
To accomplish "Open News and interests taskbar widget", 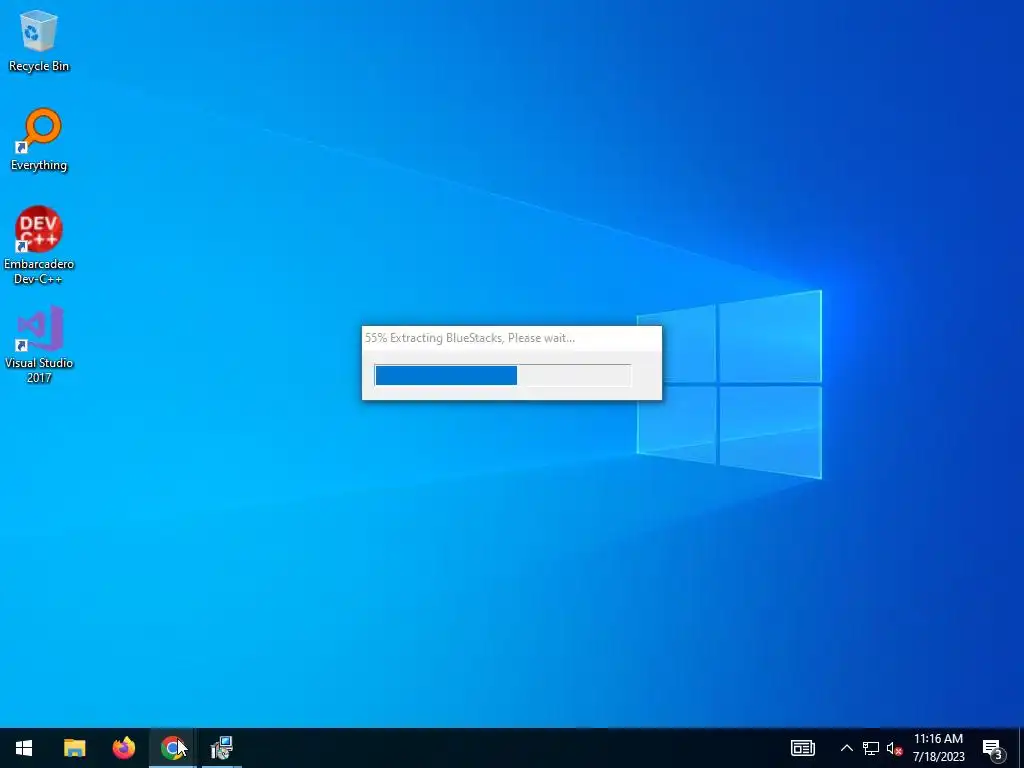I will coord(803,748).
